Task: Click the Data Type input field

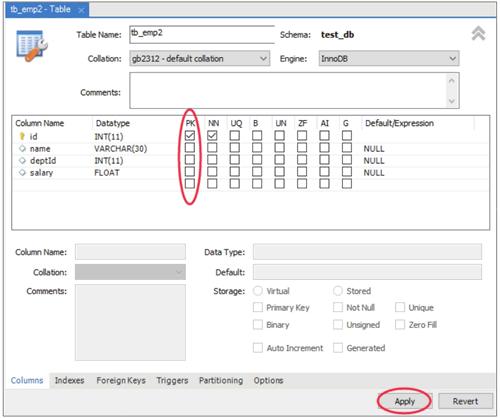Action: click(367, 252)
